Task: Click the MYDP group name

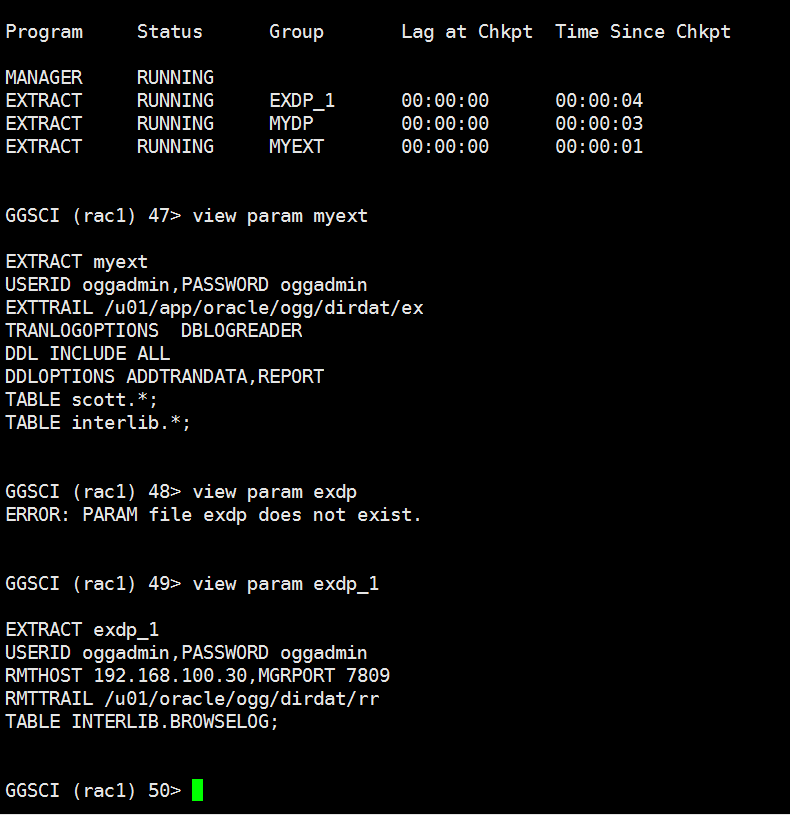Action: [291, 123]
